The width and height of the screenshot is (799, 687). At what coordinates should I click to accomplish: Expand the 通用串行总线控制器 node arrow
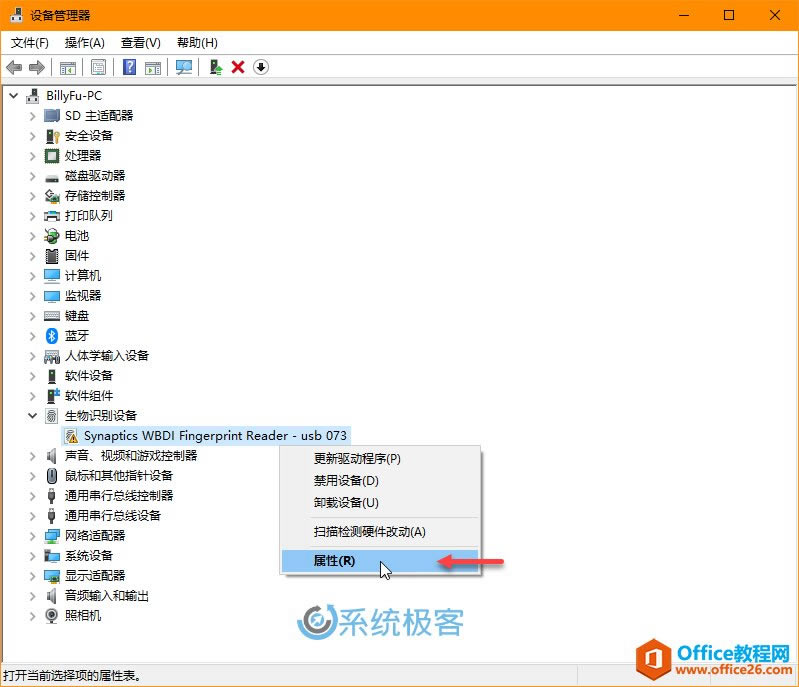[x=33, y=496]
